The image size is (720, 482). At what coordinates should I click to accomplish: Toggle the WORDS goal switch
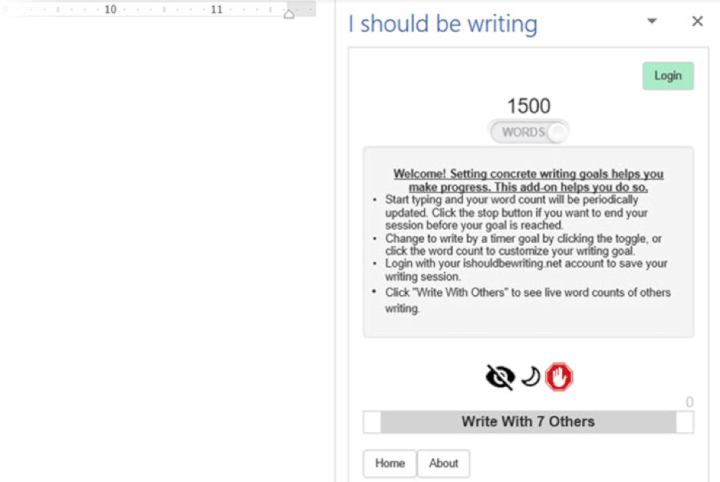tap(529, 132)
